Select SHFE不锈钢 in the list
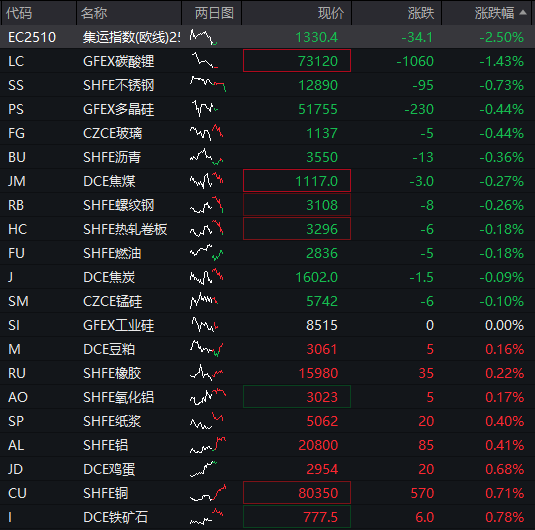The width and height of the screenshot is (535, 530). (118, 85)
